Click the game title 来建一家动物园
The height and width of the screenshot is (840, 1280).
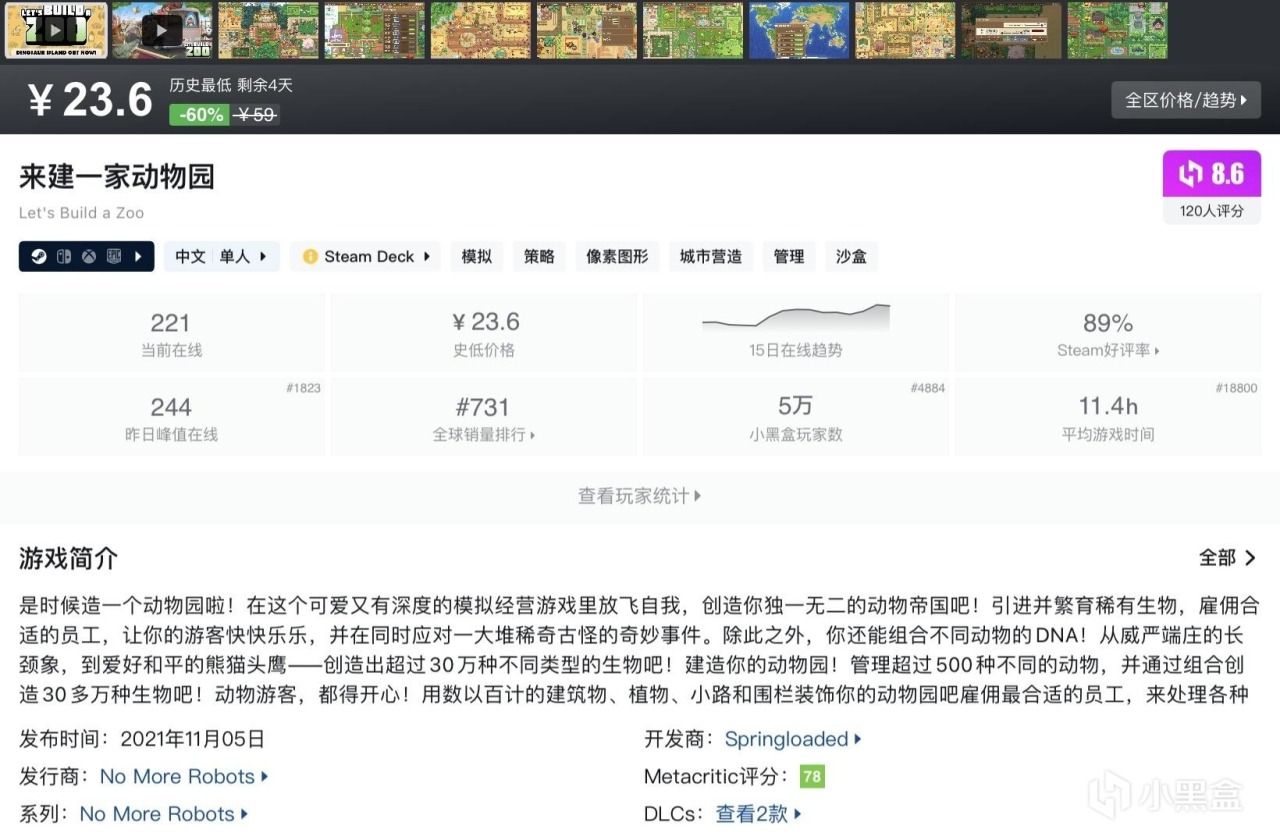117,177
